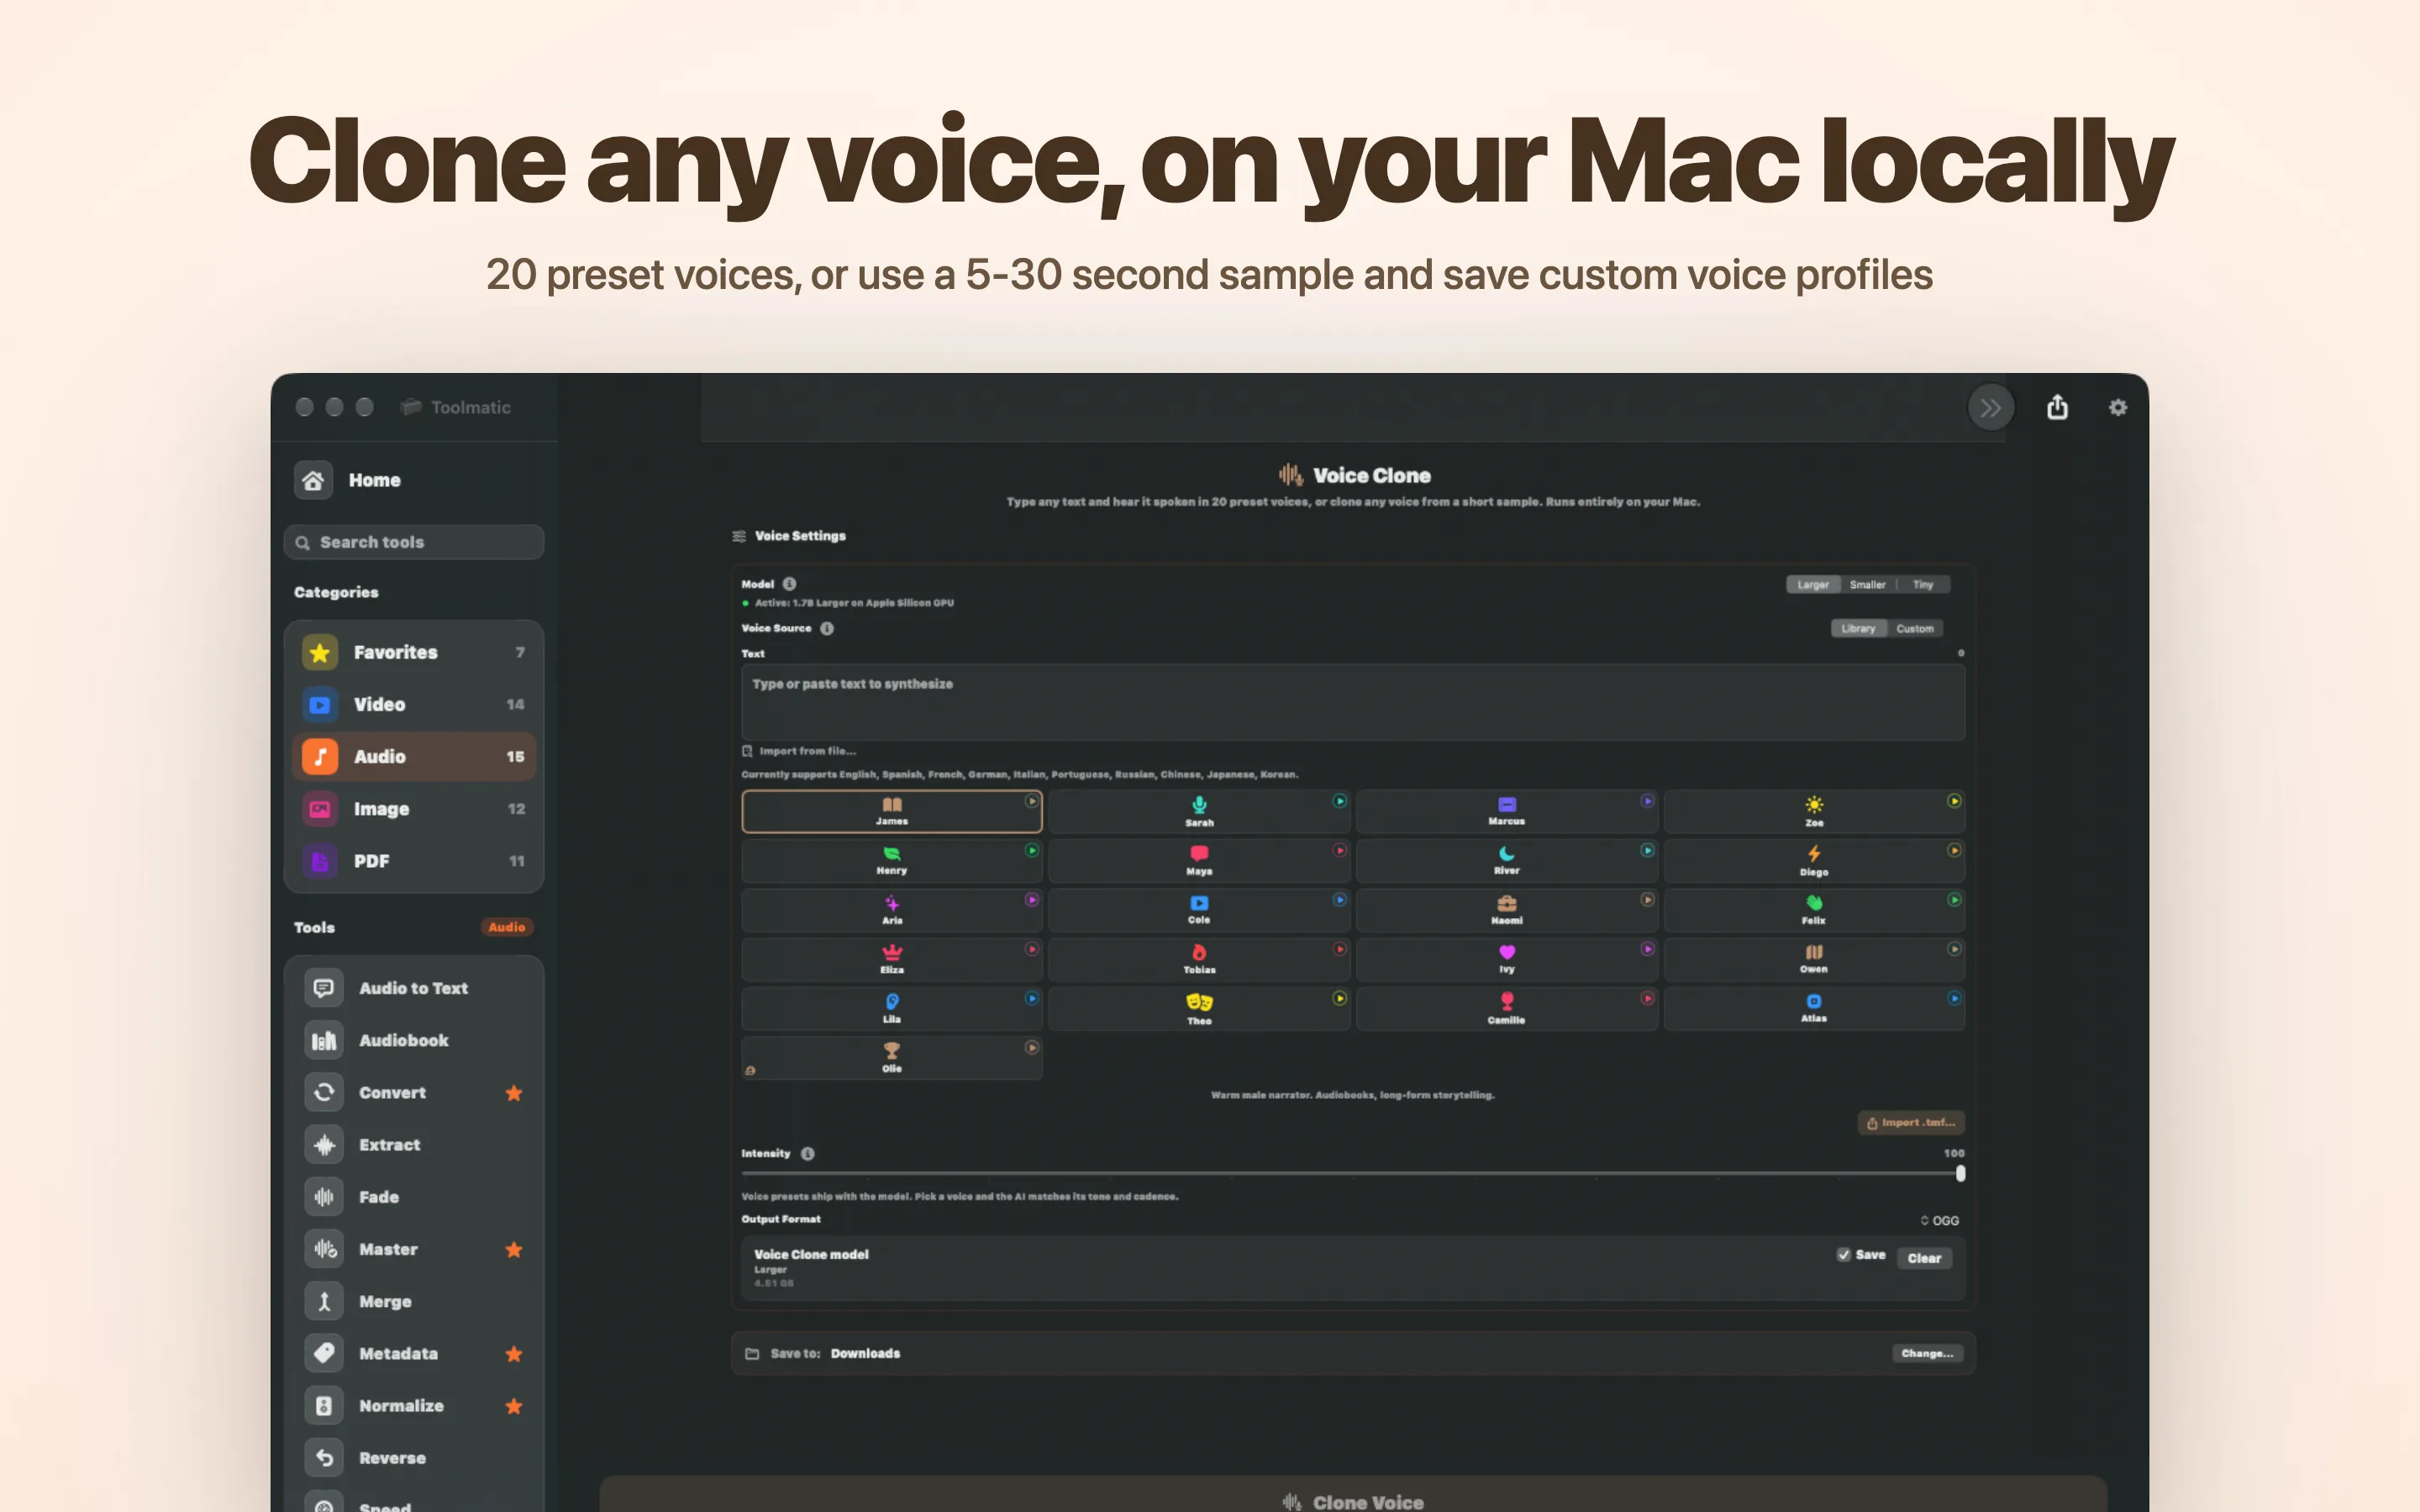Open the Extract tool

[414, 1144]
